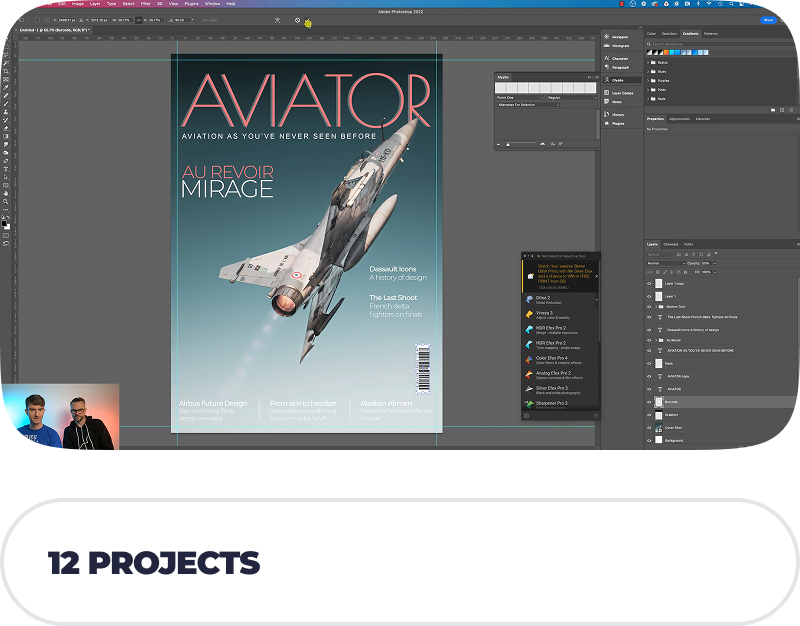This screenshot has height=626, width=800.
Task: Open the Layer Comps panel
Action: coord(618,93)
